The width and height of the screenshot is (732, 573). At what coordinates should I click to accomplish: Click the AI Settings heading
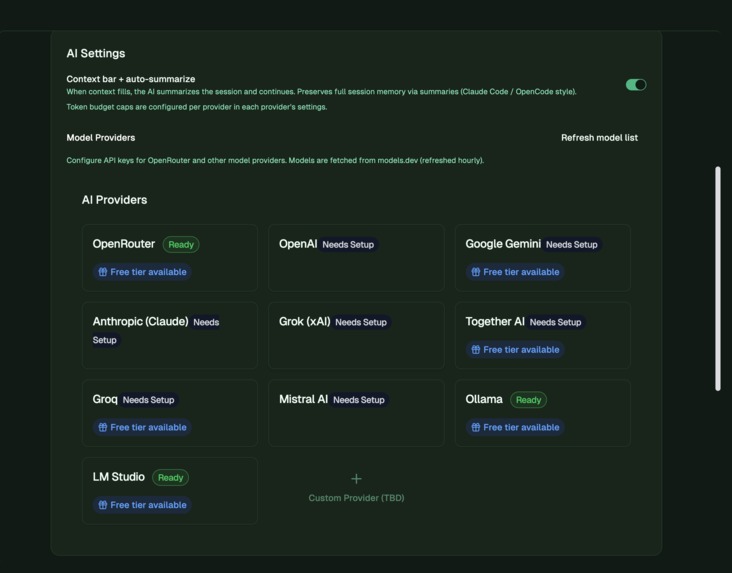96,53
